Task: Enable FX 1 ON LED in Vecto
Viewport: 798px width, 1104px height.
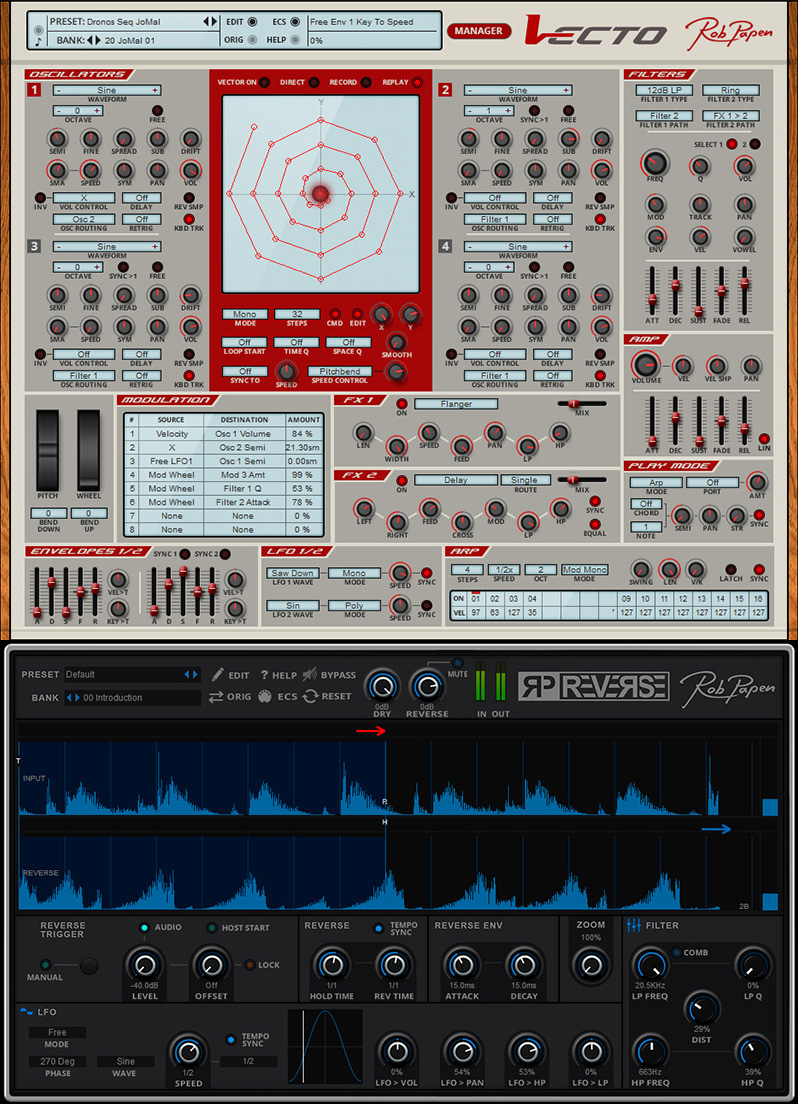Action: coord(401,403)
